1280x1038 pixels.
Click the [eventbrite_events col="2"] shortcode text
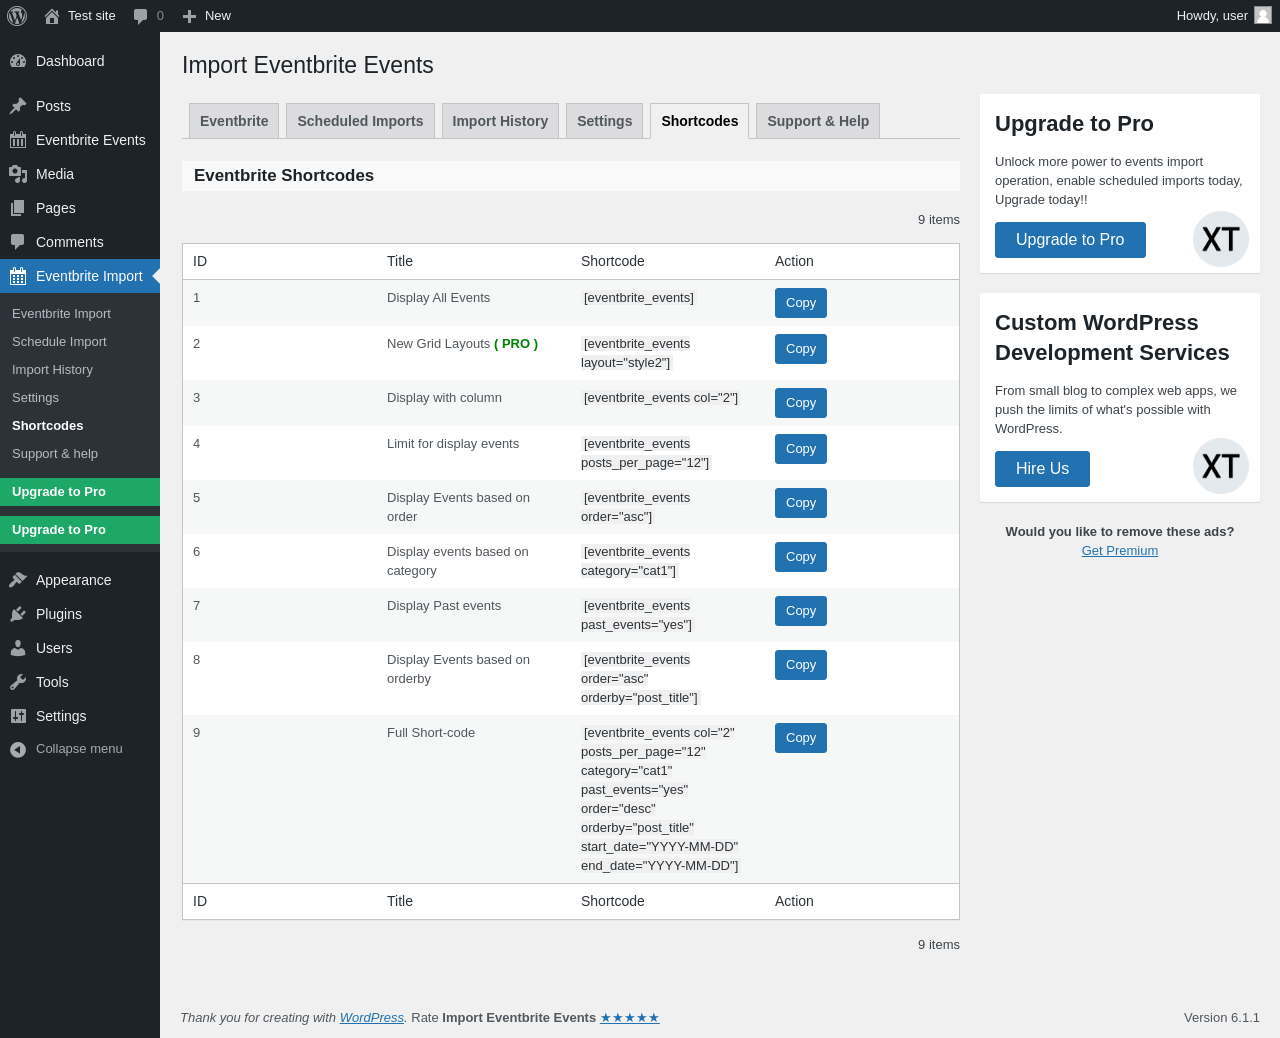pos(661,398)
